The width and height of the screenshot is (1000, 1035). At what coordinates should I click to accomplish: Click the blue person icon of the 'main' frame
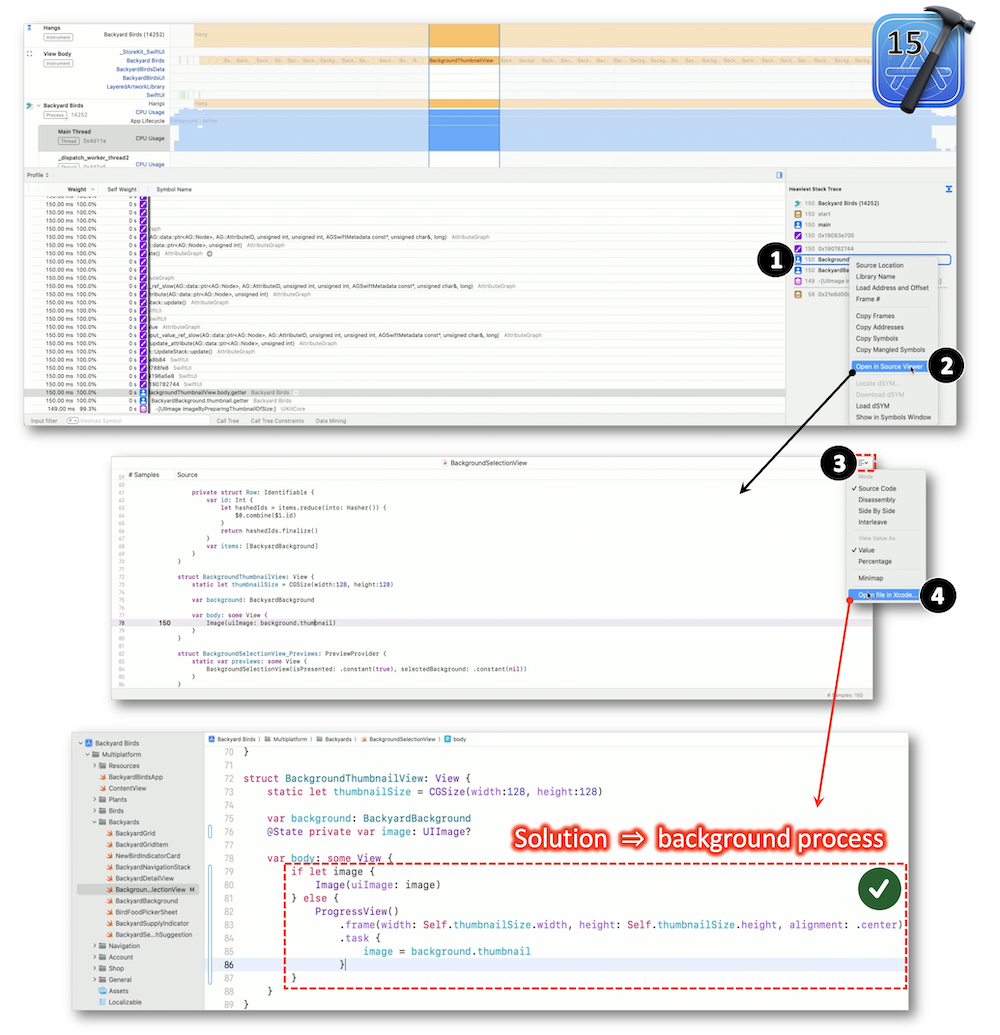click(x=797, y=224)
